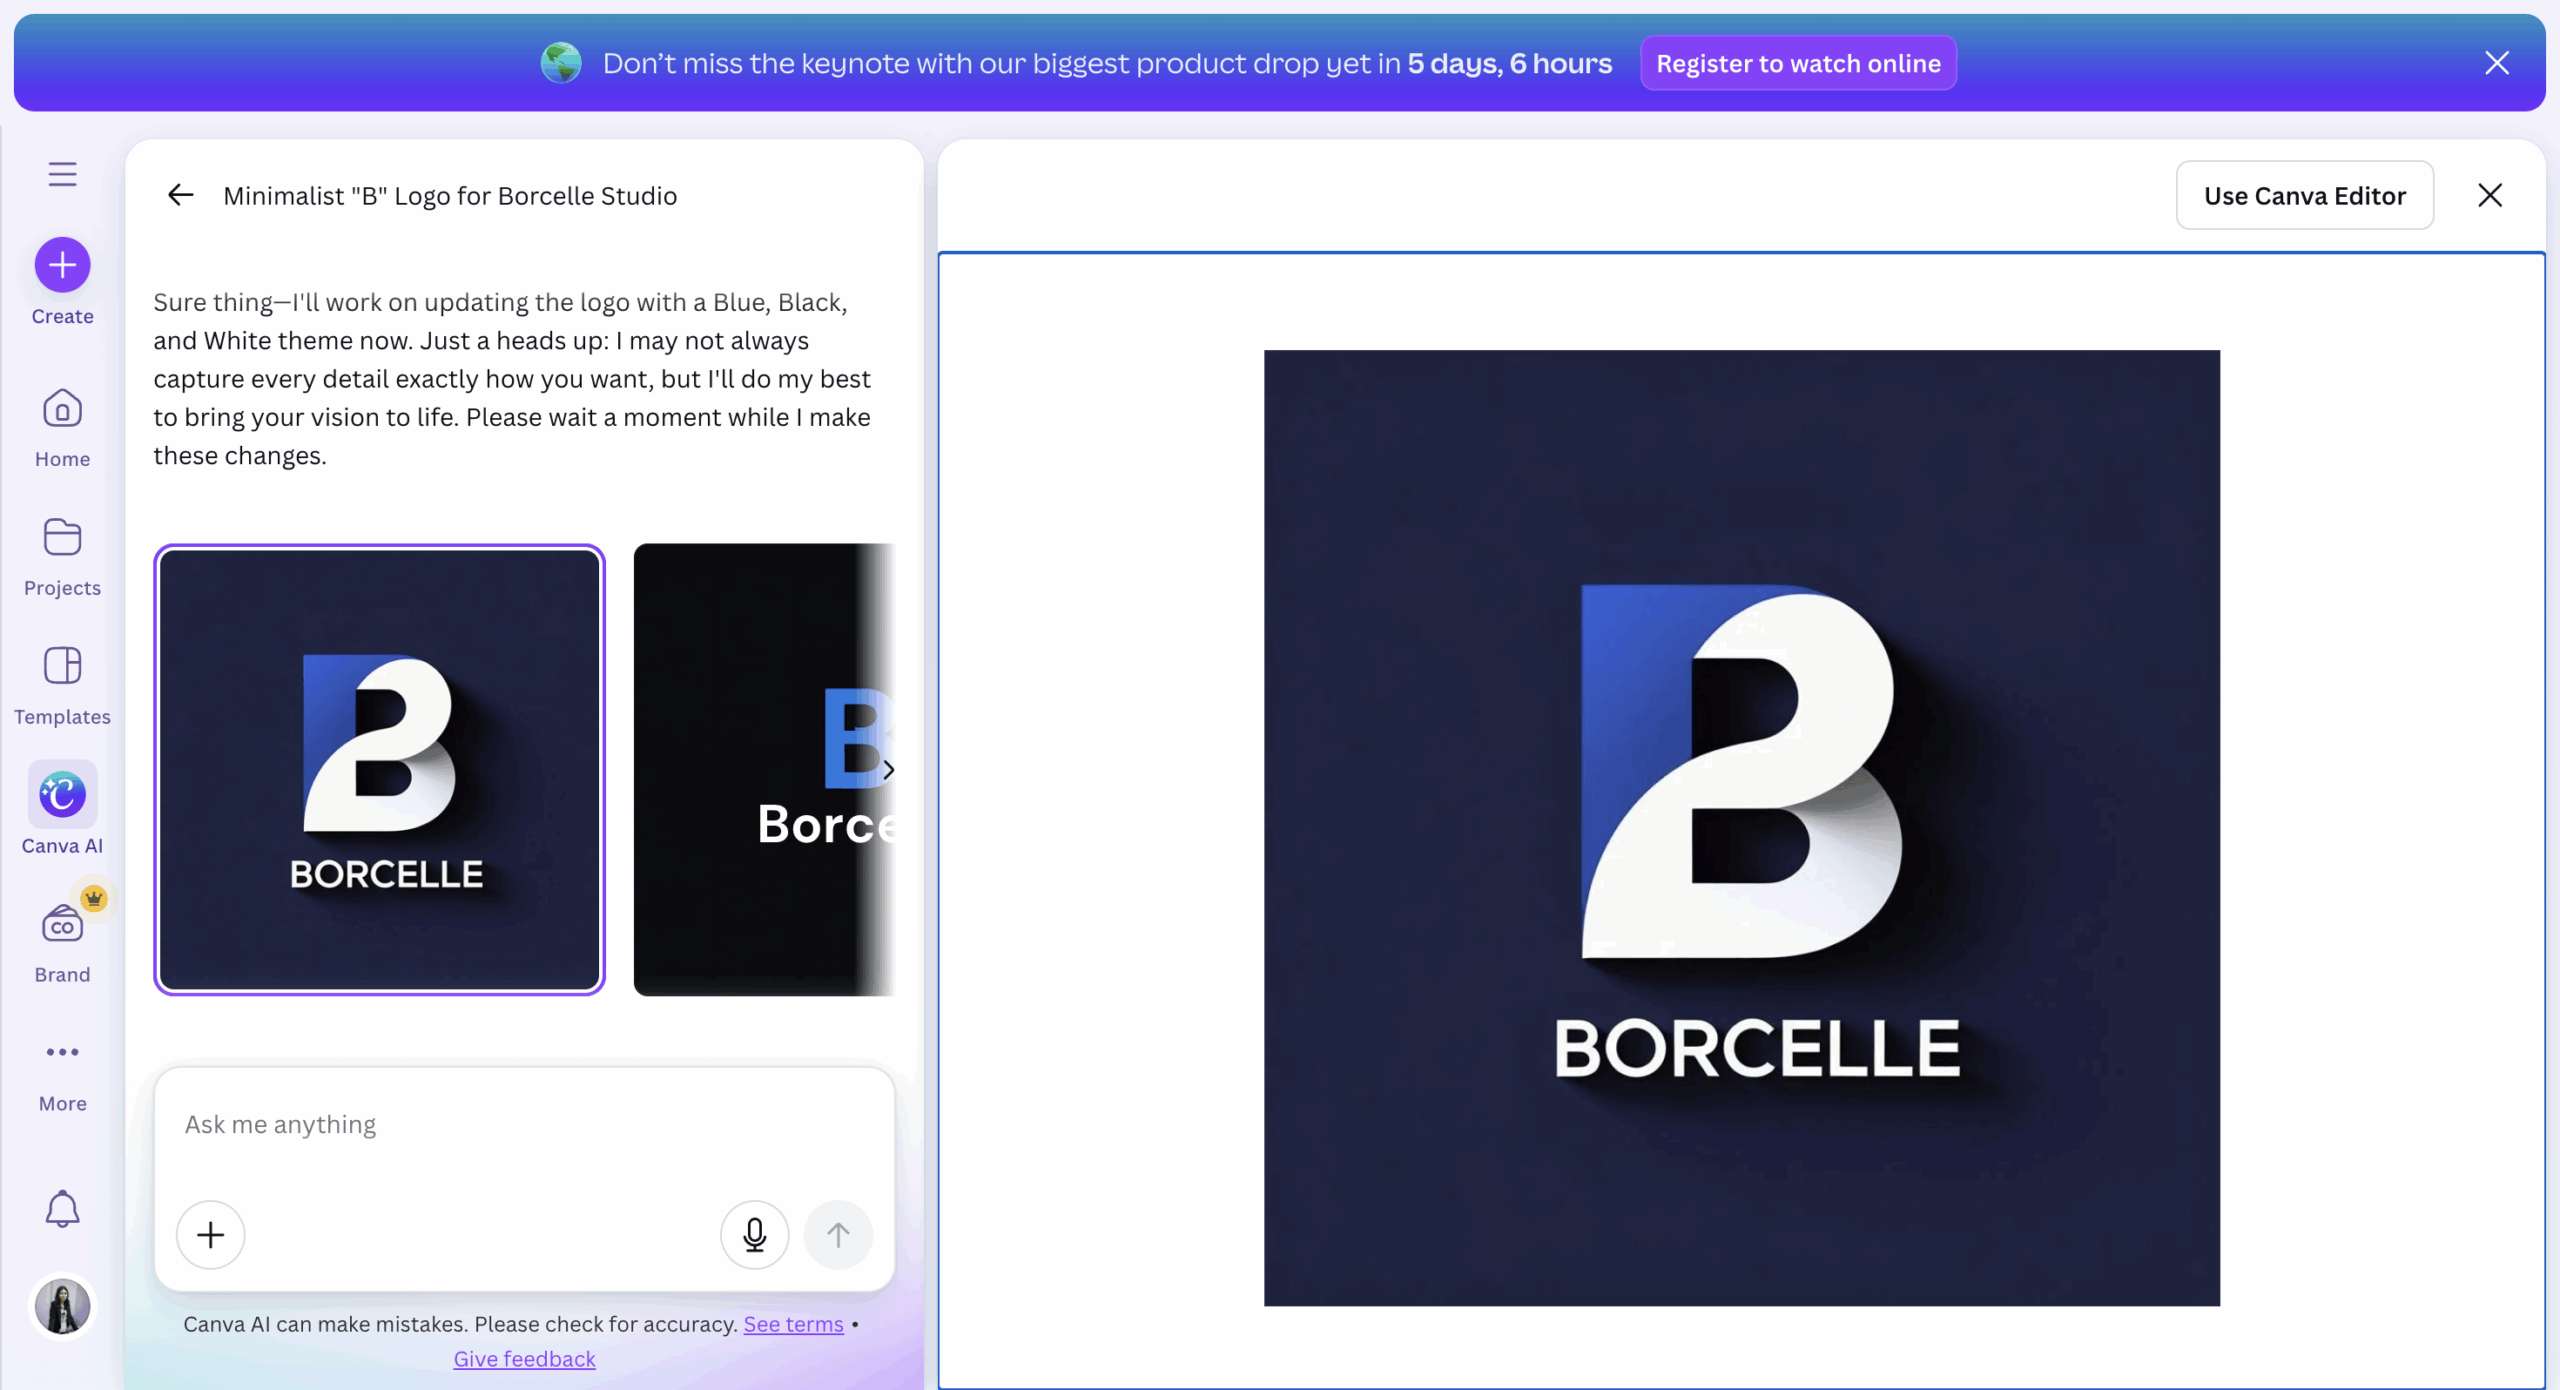Image resolution: width=2560 pixels, height=1390 pixels.
Task: Click the Use Canva Editor button
Action: coord(2304,195)
